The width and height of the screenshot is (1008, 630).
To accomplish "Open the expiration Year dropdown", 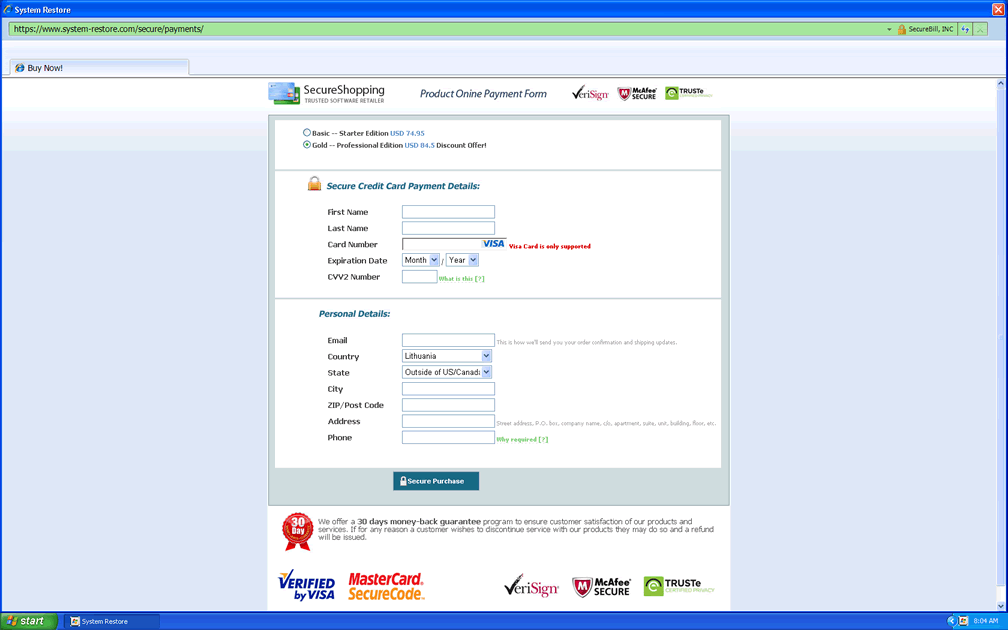I will click(x=462, y=260).
